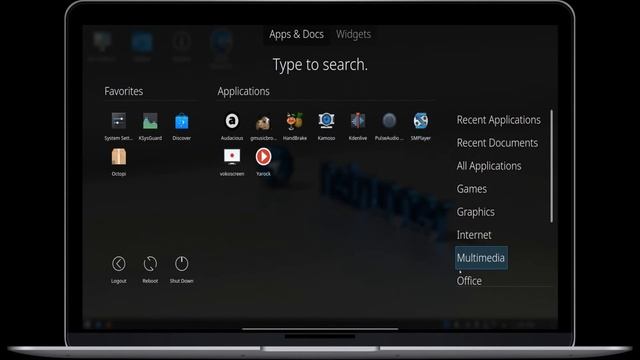Open the Games category
This screenshot has height=360, width=640.
471,189
